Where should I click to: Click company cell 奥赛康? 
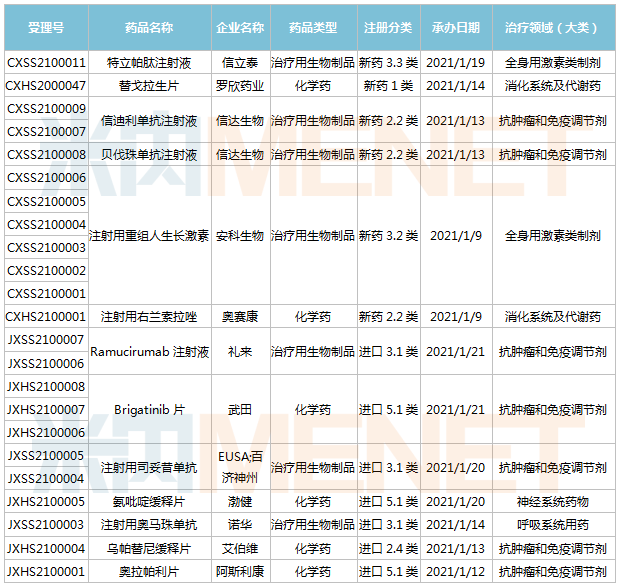240,317
